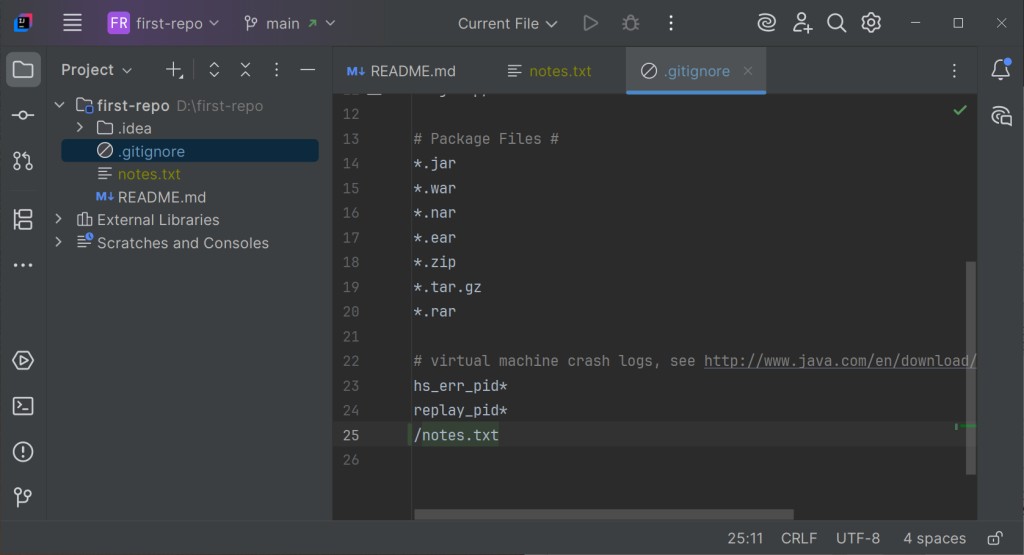Open the Structure tool window
Image resolution: width=1024 pixels, height=555 pixels.
tap(23, 219)
